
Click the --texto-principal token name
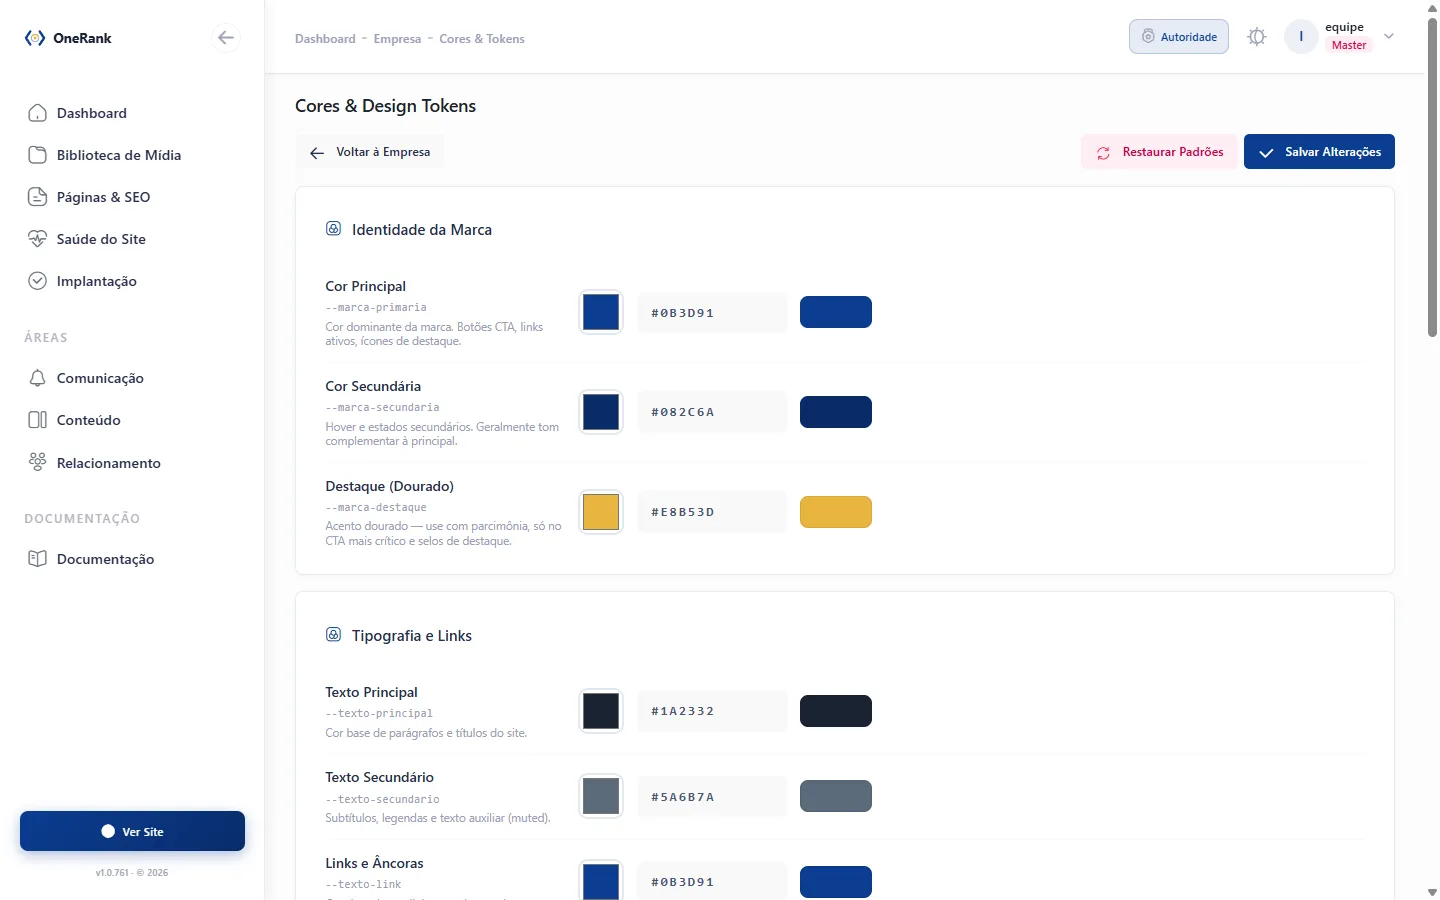379,714
